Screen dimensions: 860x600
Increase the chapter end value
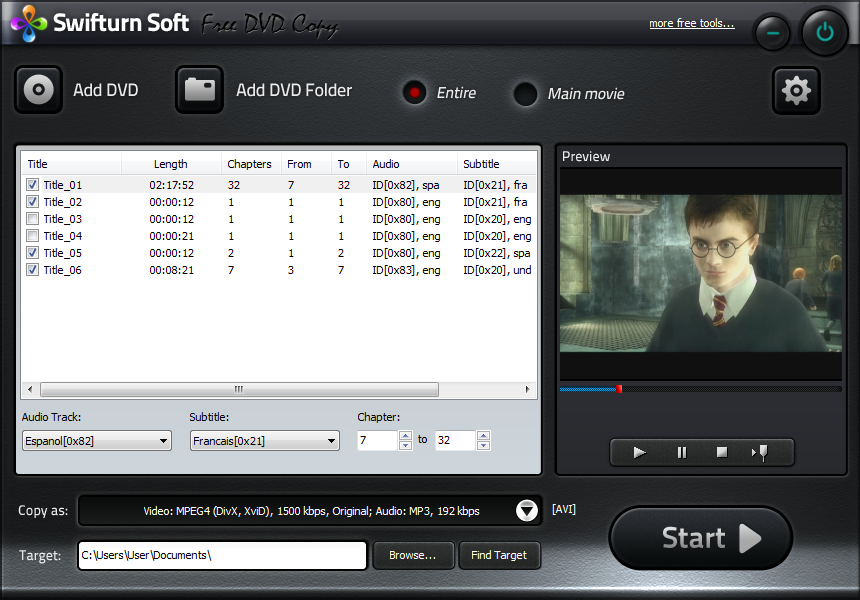[483, 435]
